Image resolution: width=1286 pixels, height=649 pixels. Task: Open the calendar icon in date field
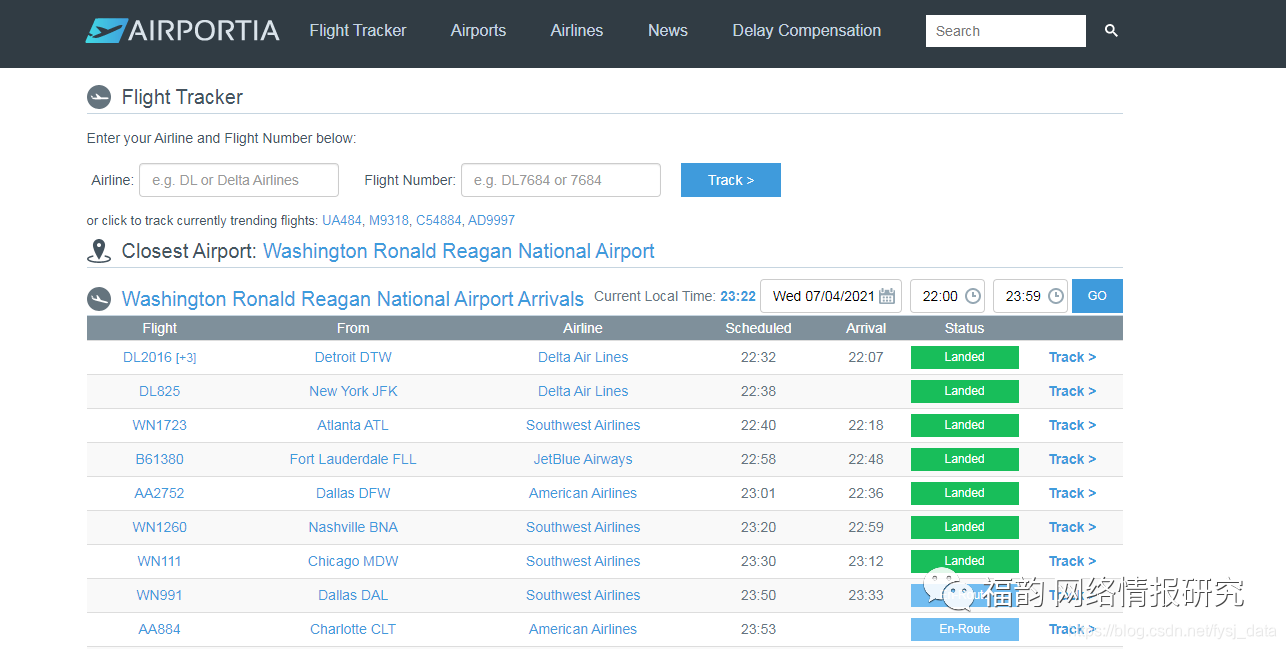point(887,296)
